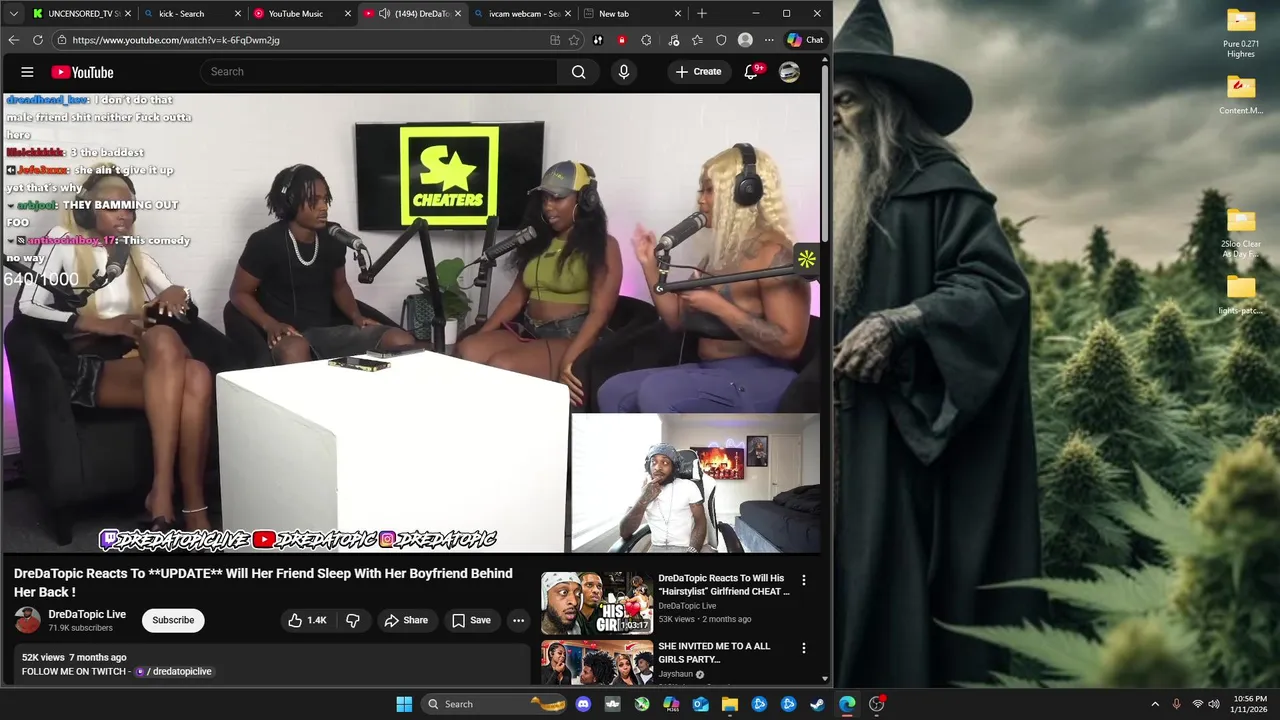Like the video with thumbs up
The width and height of the screenshot is (1280, 720).
(x=307, y=620)
